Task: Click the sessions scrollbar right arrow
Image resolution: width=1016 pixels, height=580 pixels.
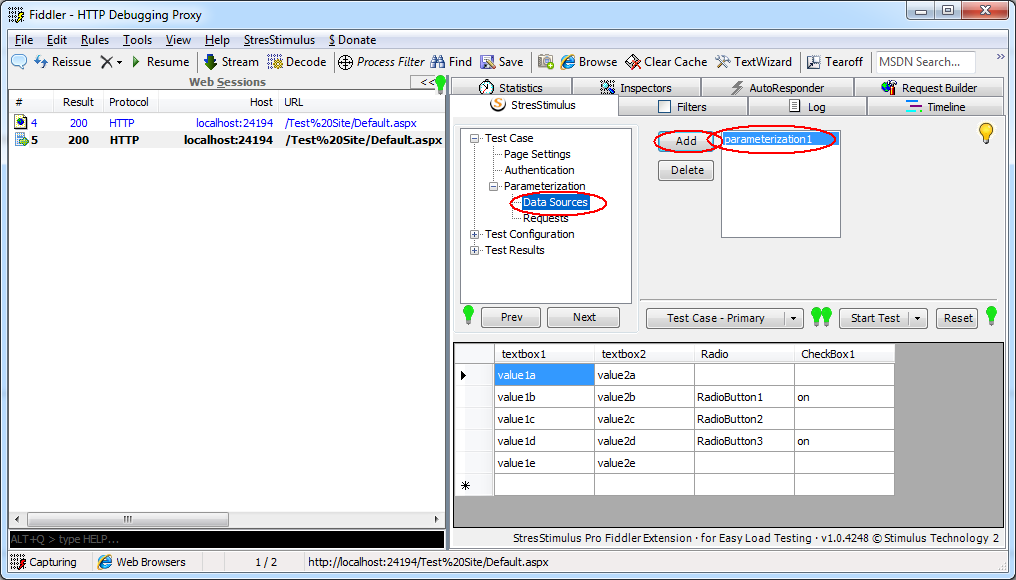Action: (437, 519)
